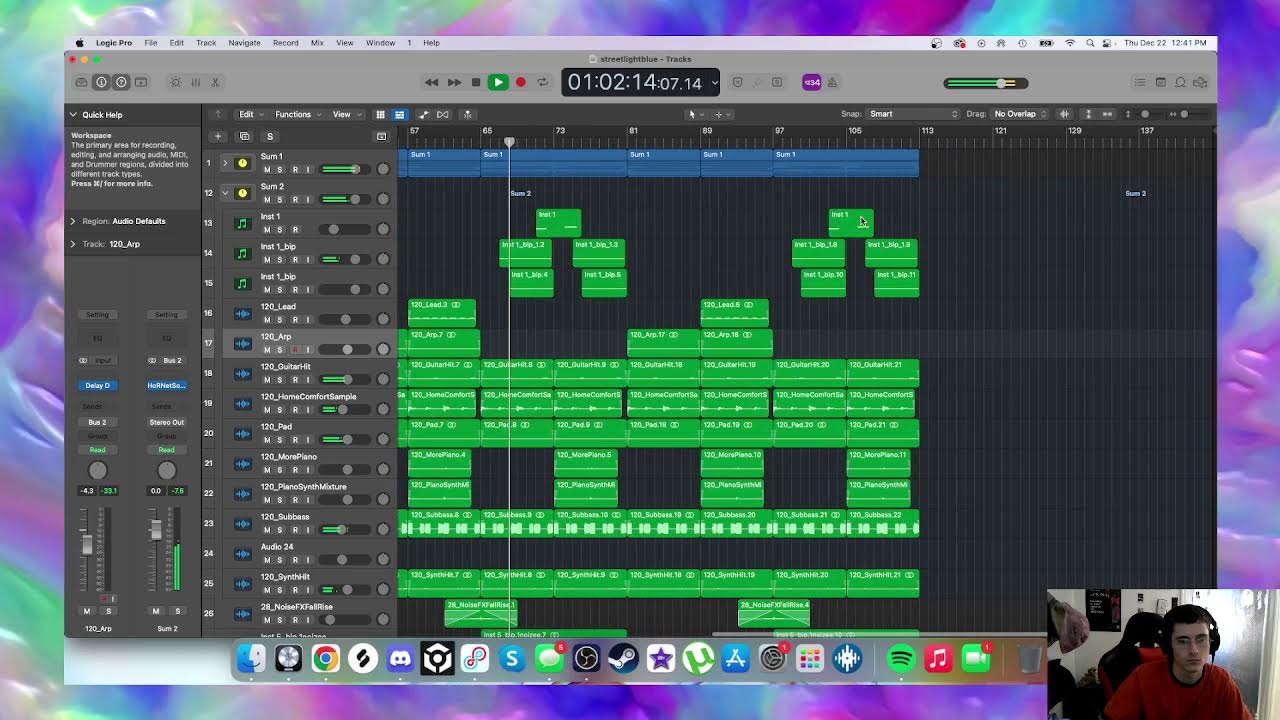Open the Note Pads button at top right
The height and width of the screenshot is (720, 1280).
tap(1160, 82)
